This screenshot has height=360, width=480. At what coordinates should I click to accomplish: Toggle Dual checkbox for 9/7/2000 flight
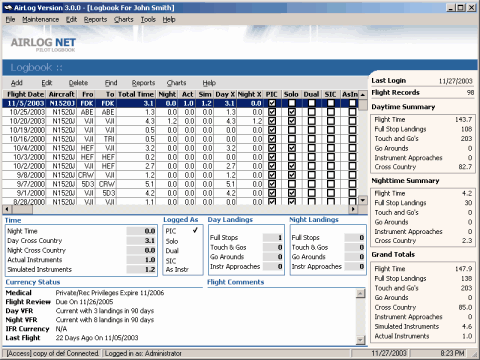coord(311,184)
